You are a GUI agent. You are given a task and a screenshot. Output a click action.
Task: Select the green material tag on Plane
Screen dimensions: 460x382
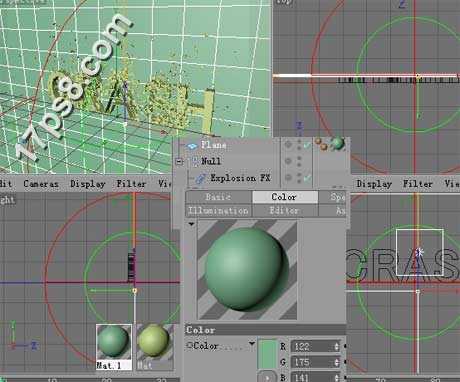(x=339, y=144)
